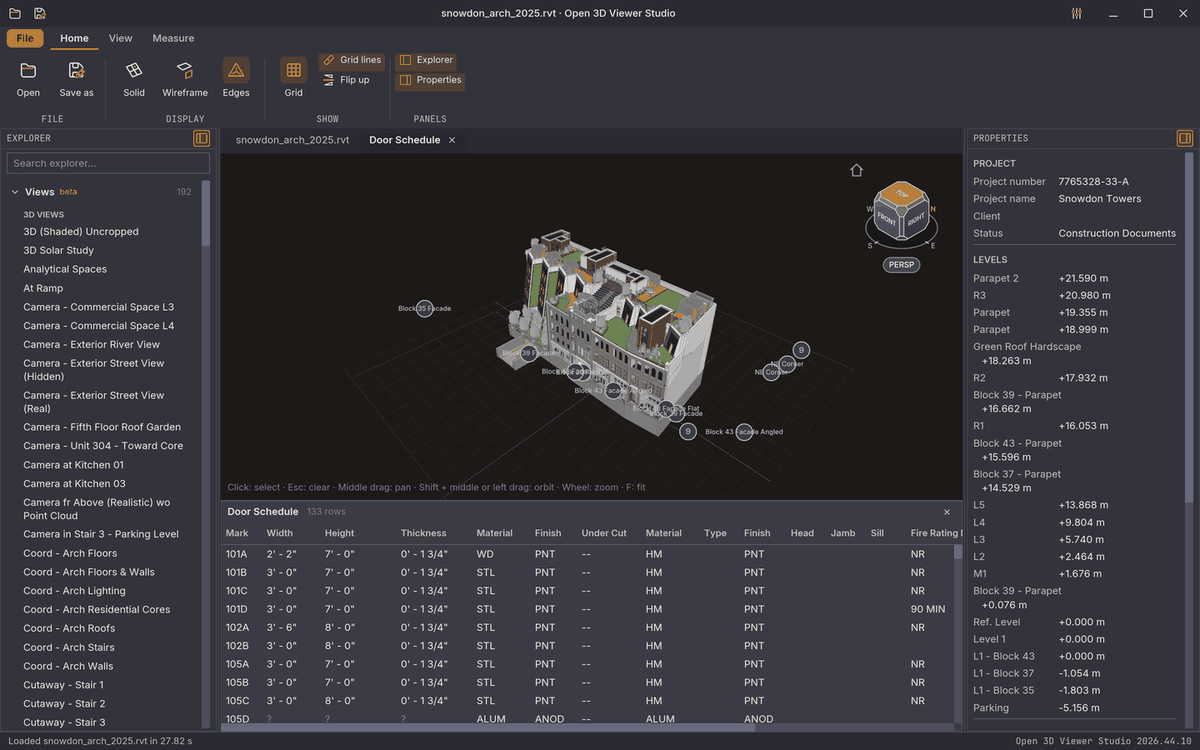Click the RIGHT face of view cube

[916, 219]
